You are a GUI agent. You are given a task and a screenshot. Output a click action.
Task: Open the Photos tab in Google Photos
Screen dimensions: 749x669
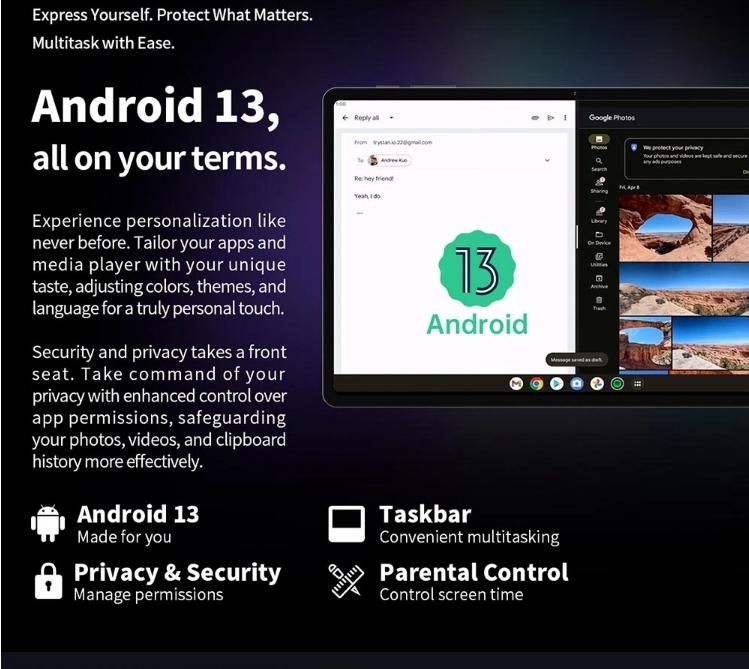599,142
